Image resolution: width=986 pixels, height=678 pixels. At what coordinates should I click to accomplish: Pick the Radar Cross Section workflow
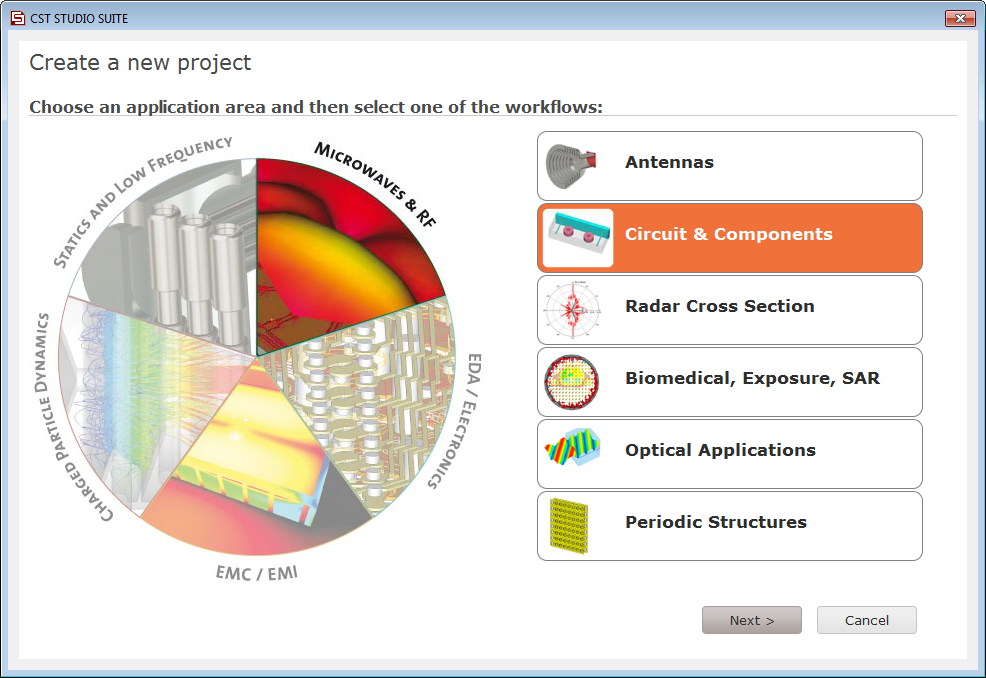coord(729,309)
